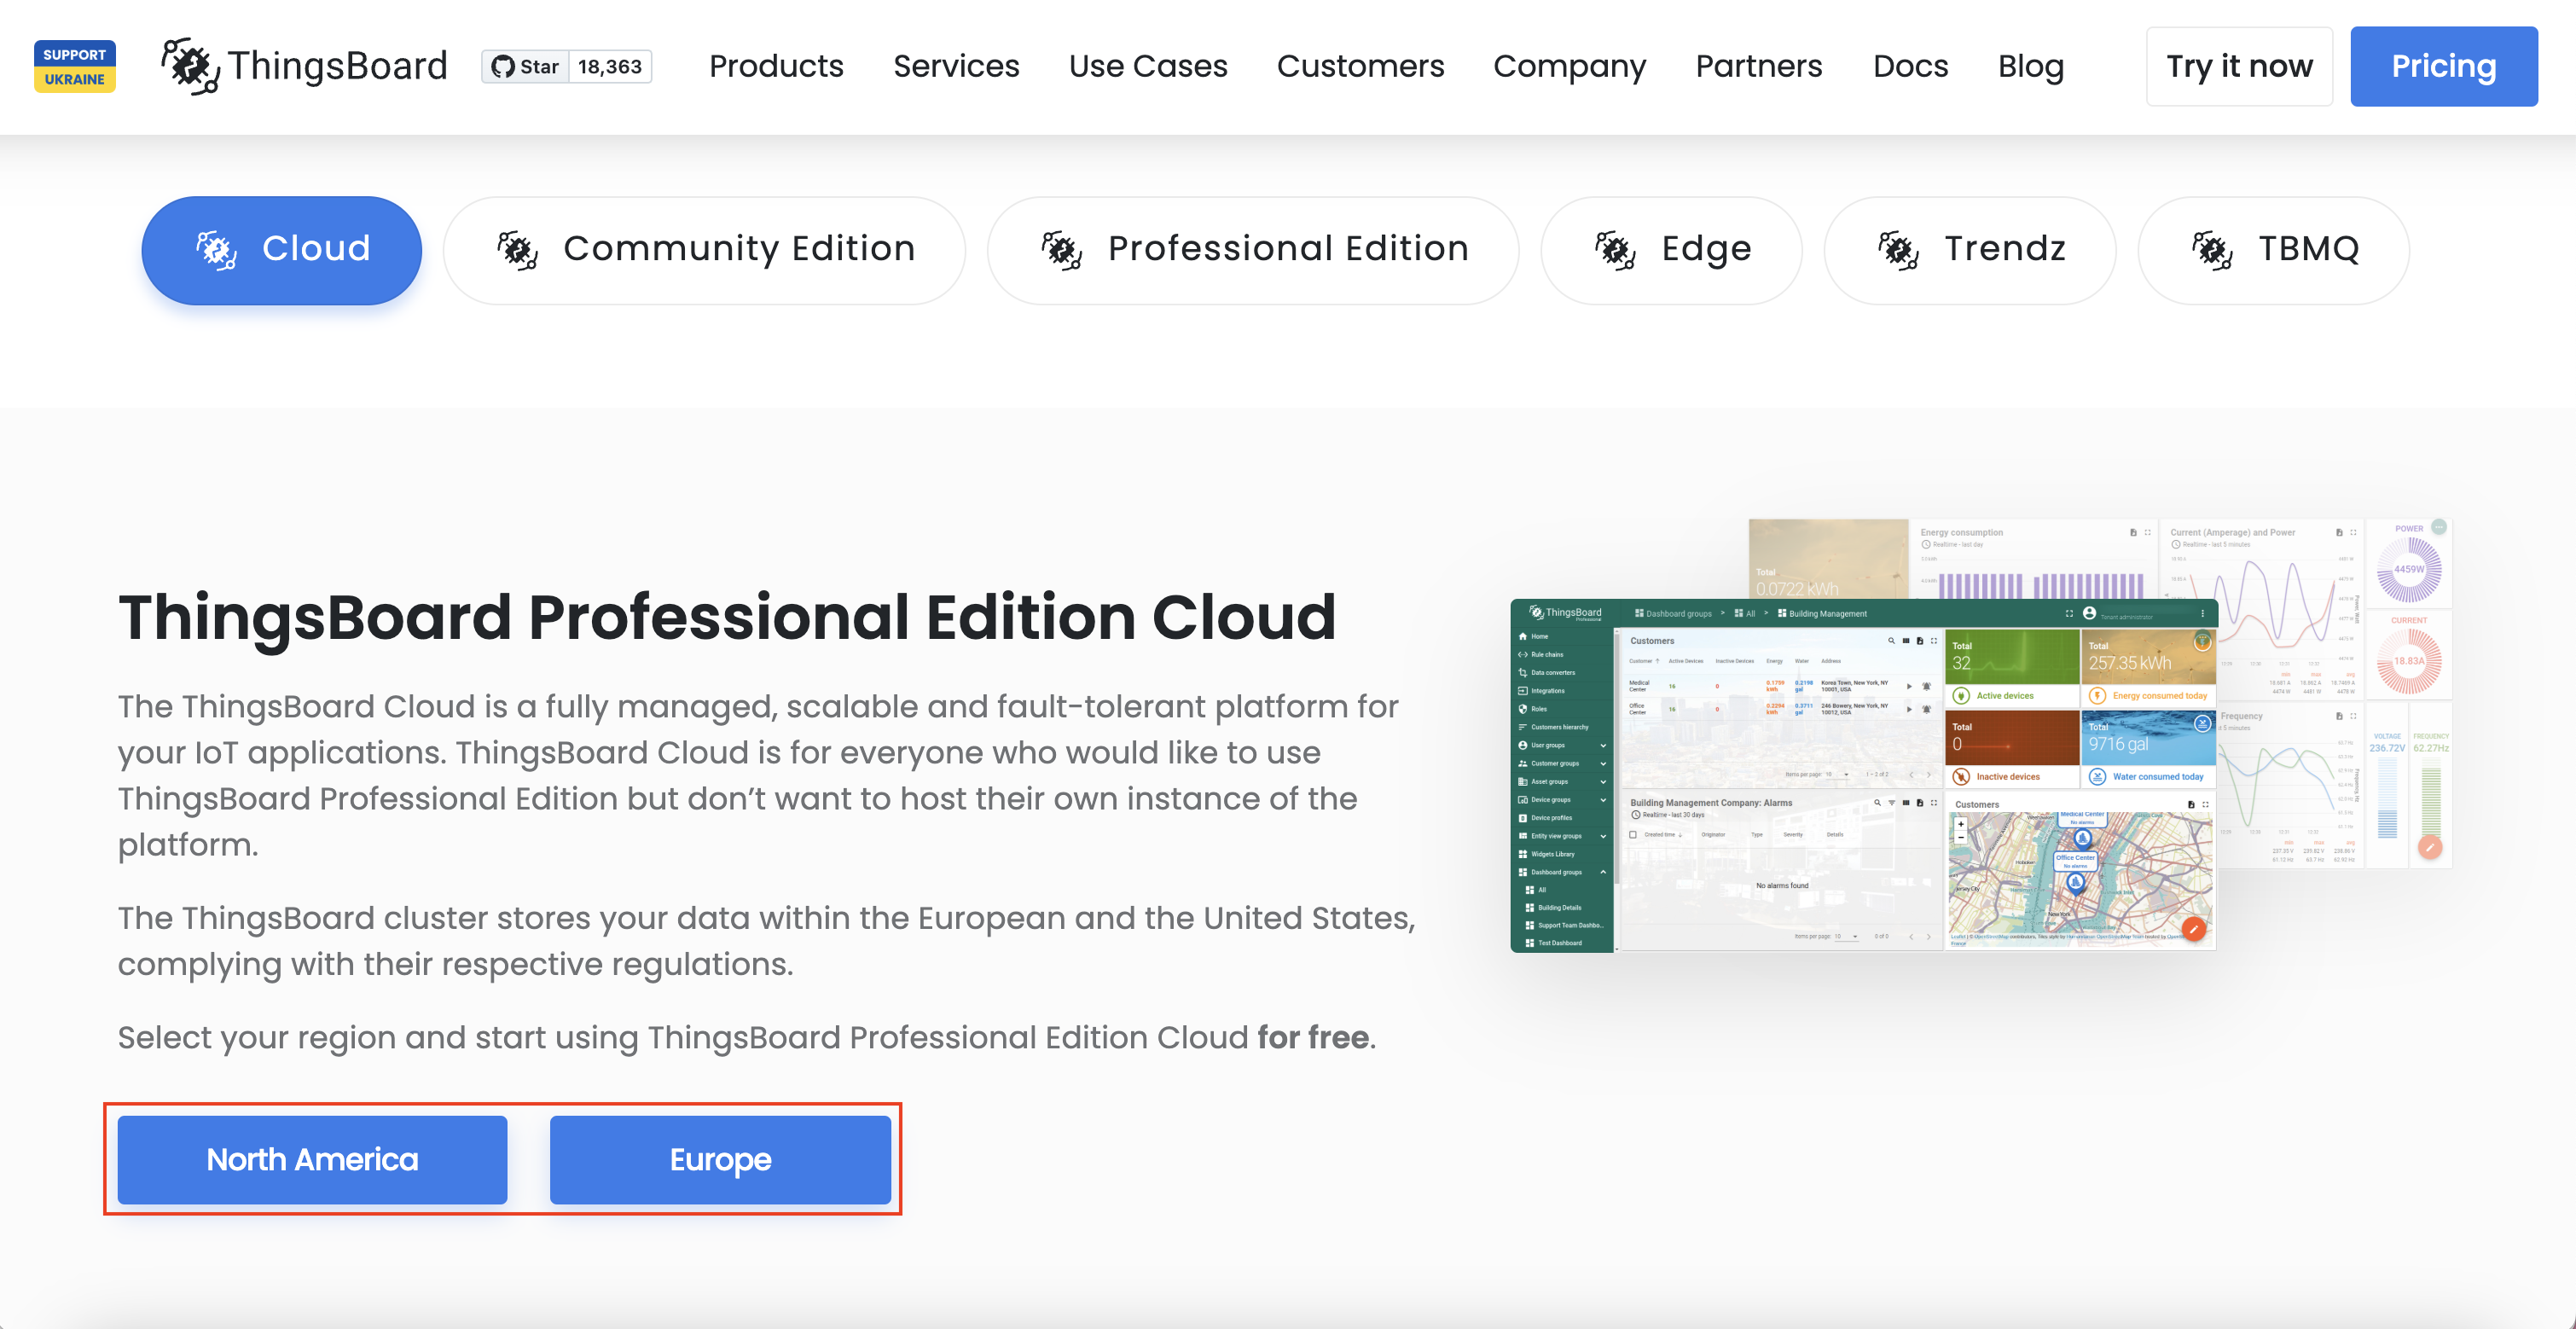Choose the Europe region button
The image size is (2576, 1329).
pos(720,1160)
